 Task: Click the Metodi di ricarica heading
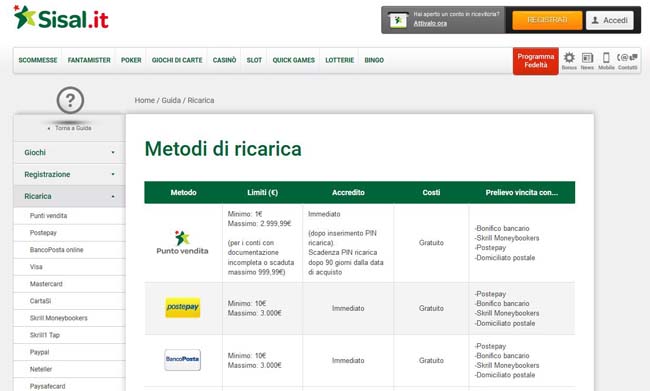click(223, 148)
